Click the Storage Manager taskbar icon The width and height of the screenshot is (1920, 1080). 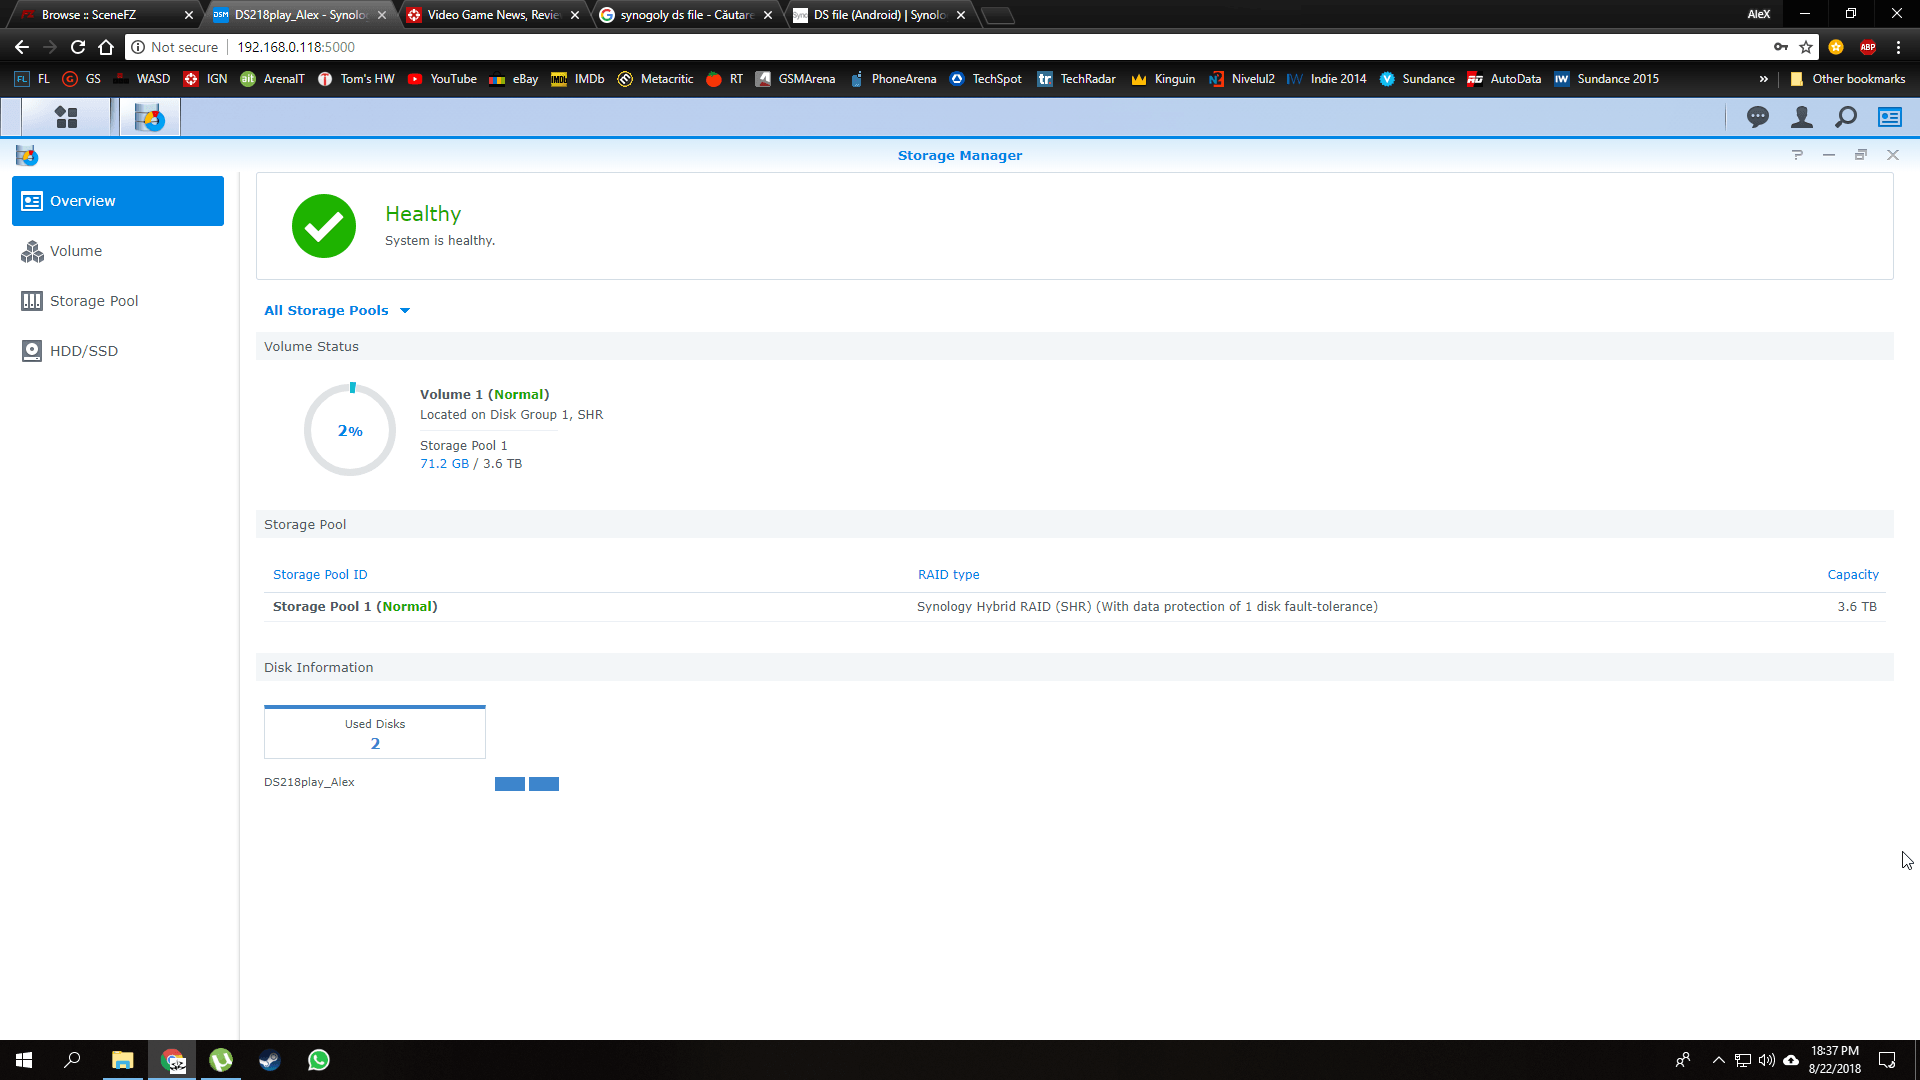click(150, 118)
